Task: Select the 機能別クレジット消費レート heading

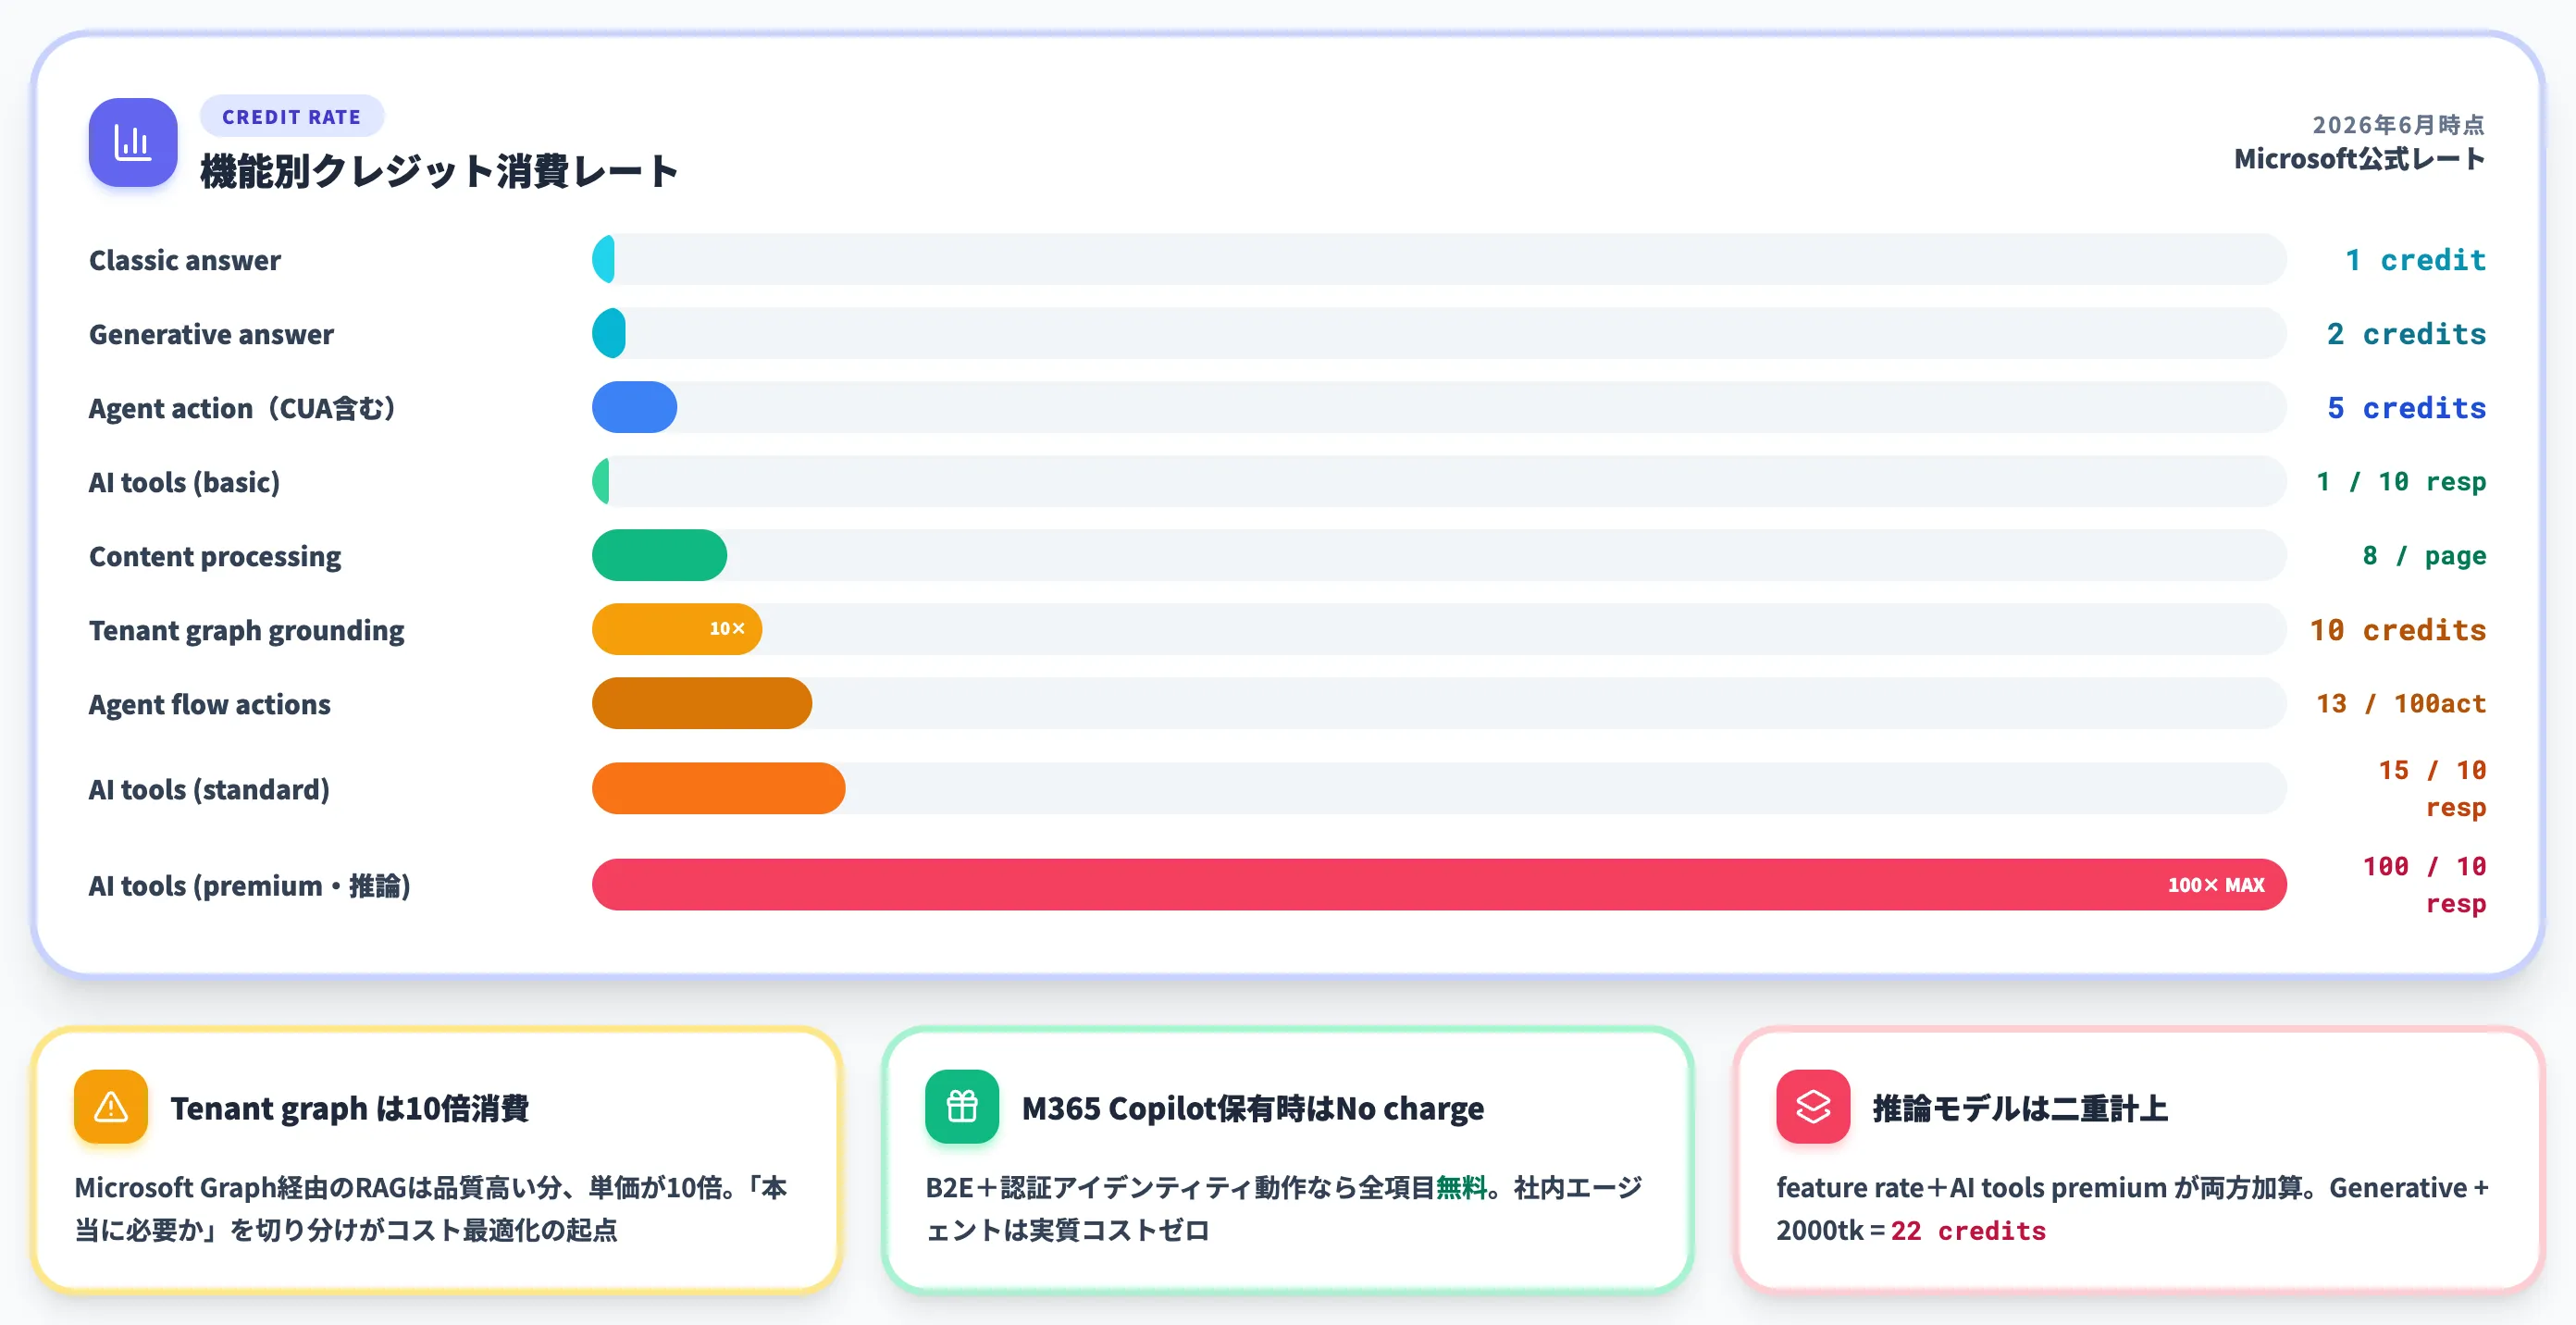Action: coord(440,171)
